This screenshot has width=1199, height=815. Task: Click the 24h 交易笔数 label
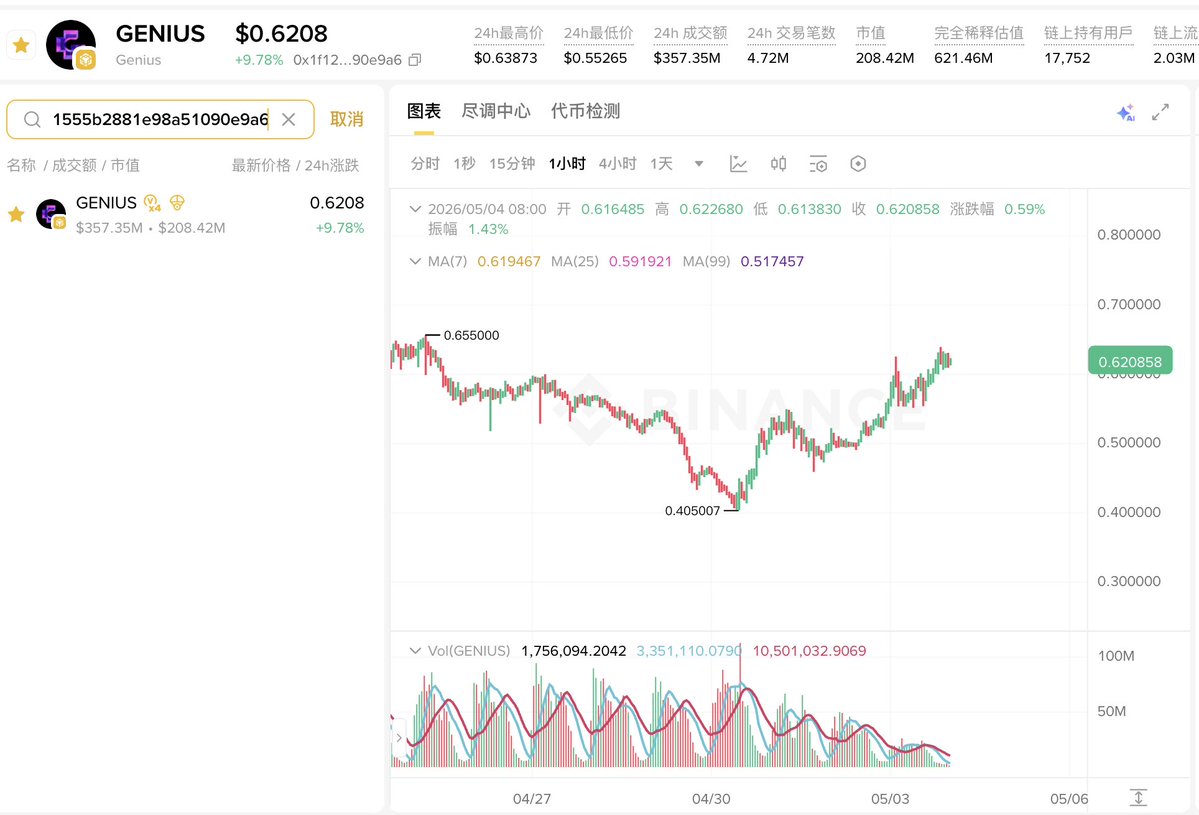click(x=791, y=33)
